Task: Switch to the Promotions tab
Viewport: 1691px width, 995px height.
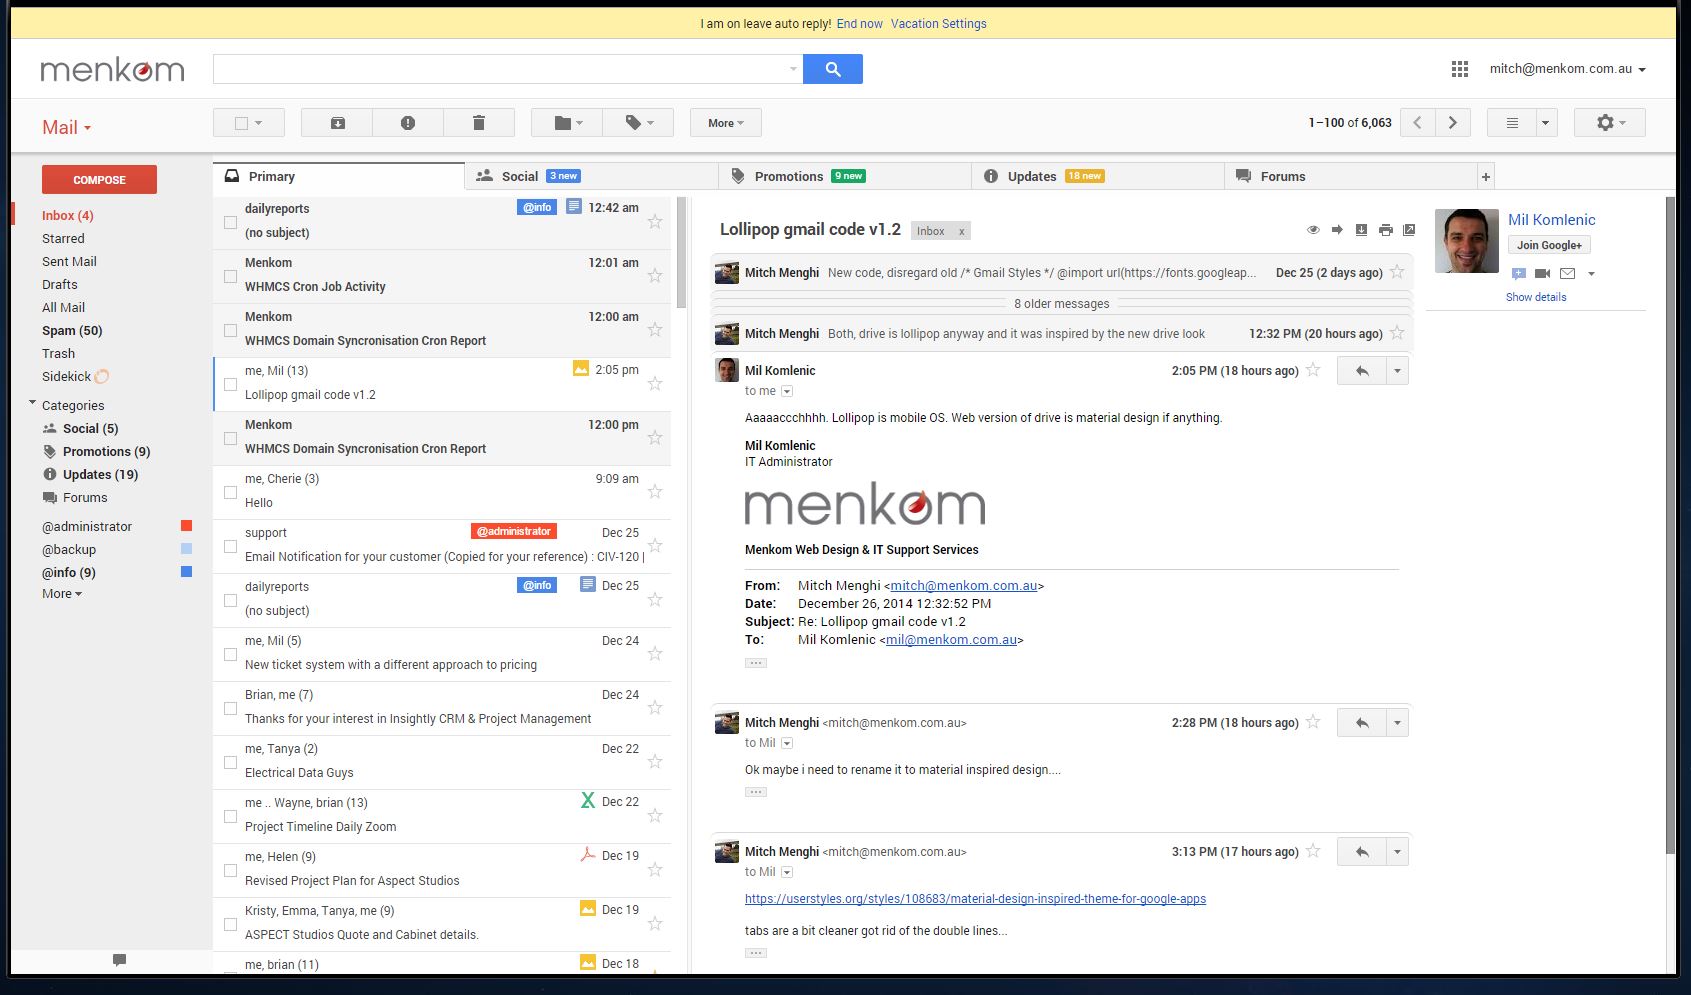Action: click(788, 176)
